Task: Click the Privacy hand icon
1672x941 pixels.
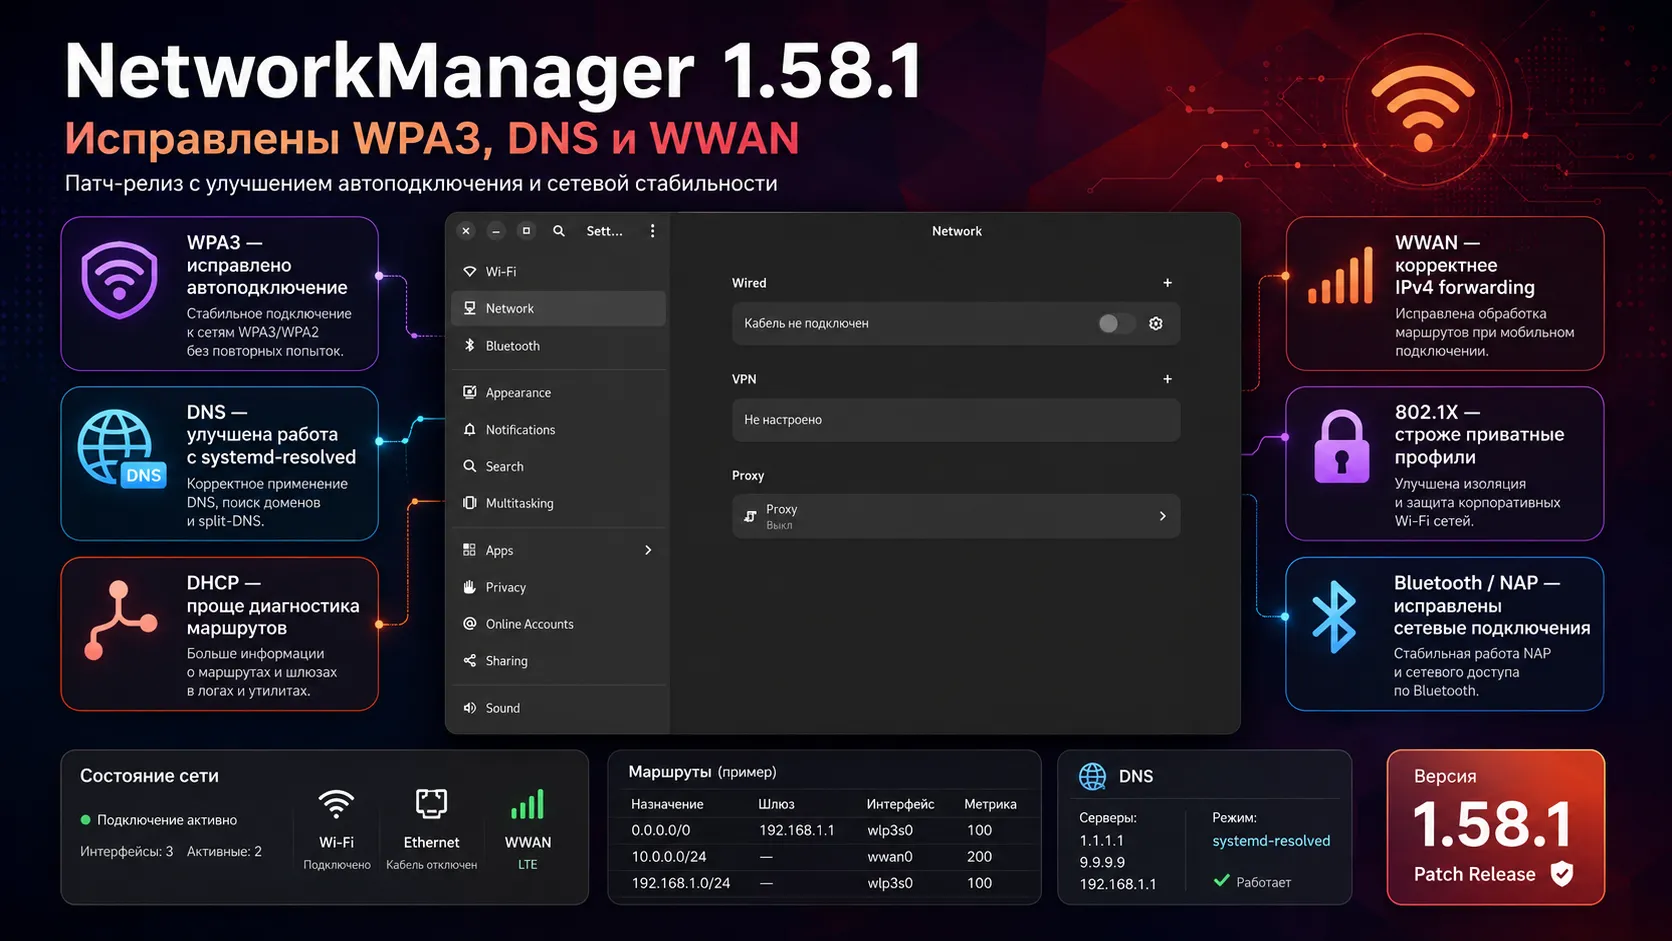Action: pos(470,587)
